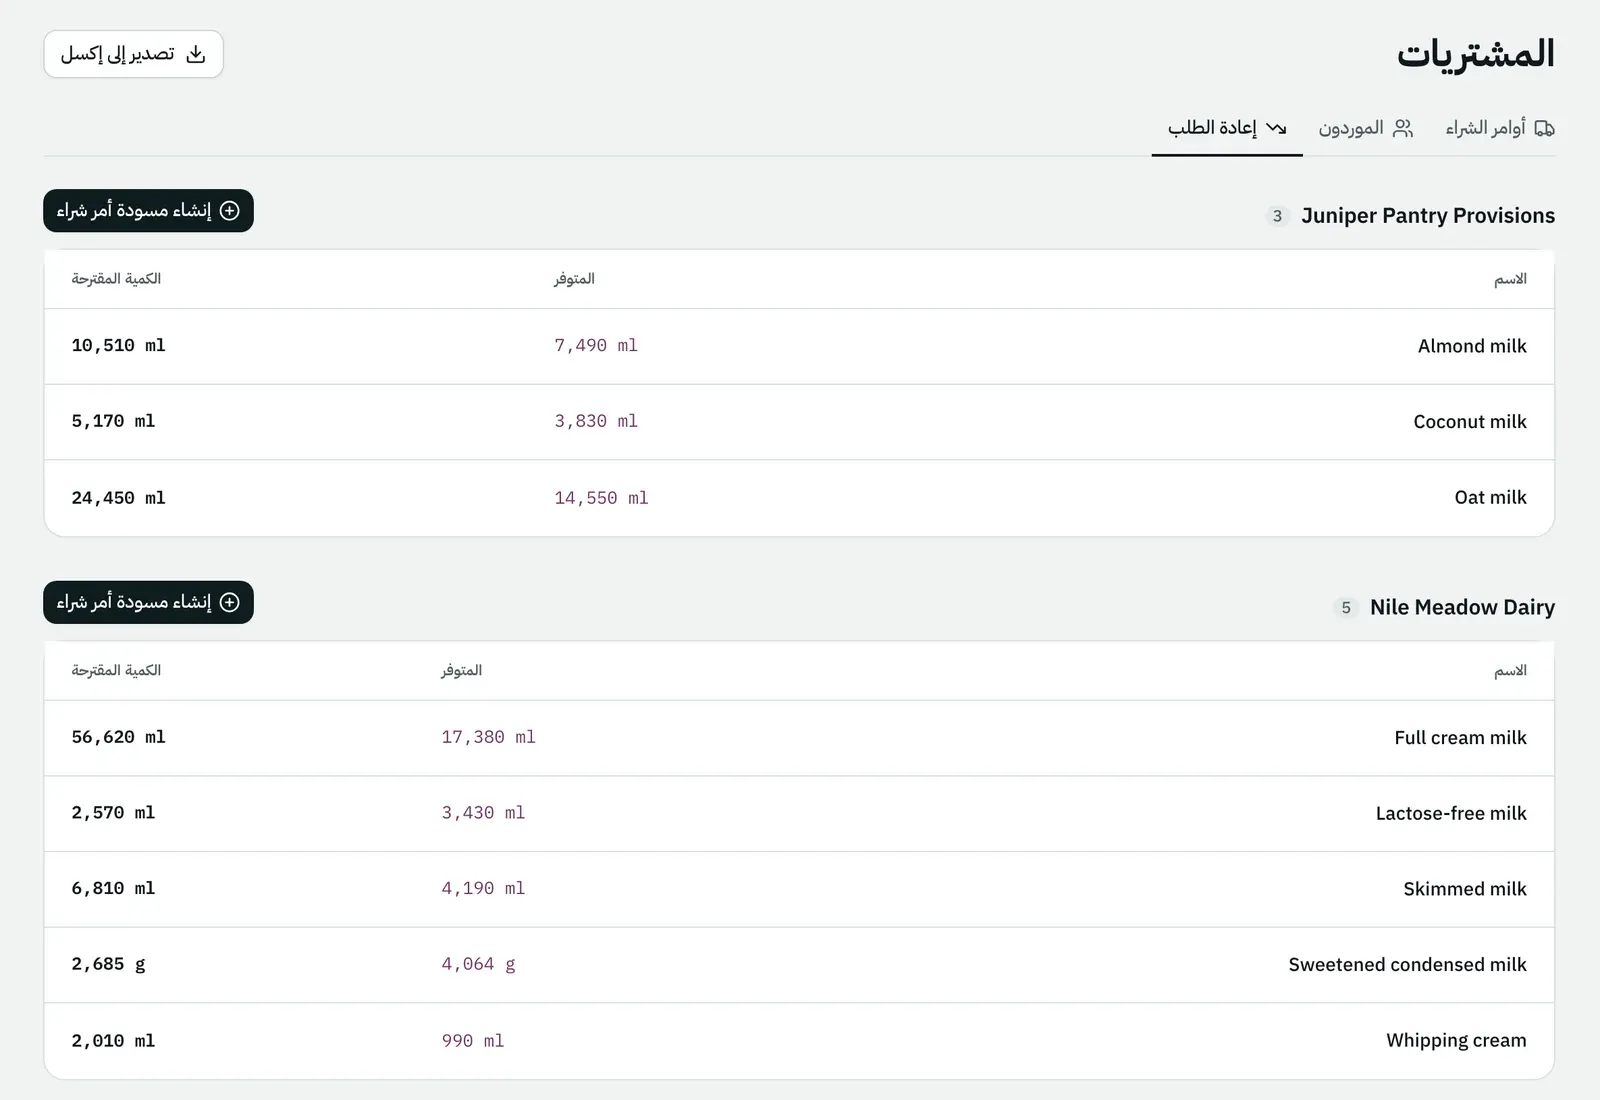The height and width of the screenshot is (1100, 1600).
Task: Click available value 4,190 ml
Action: (x=483, y=889)
